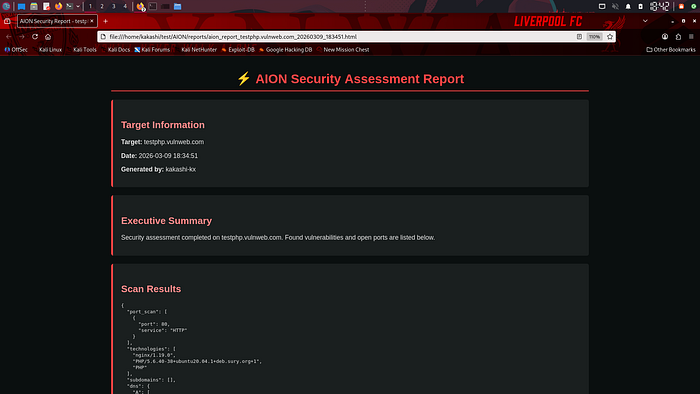700x394 pixels.
Task: Open the extensions puzzle icon
Action: click(678, 37)
